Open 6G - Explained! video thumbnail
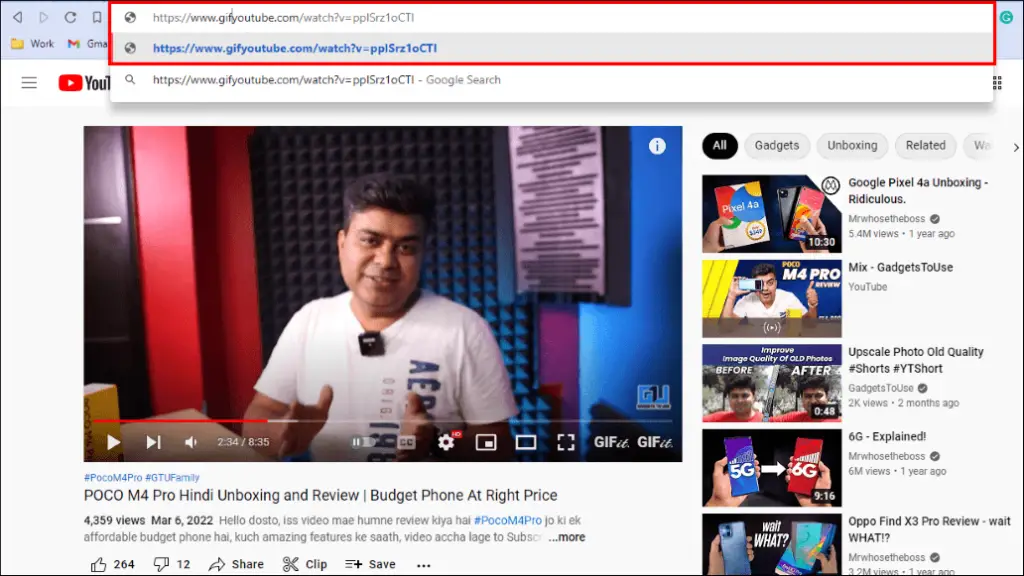The height and width of the screenshot is (576, 1024). click(x=772, y=468)
